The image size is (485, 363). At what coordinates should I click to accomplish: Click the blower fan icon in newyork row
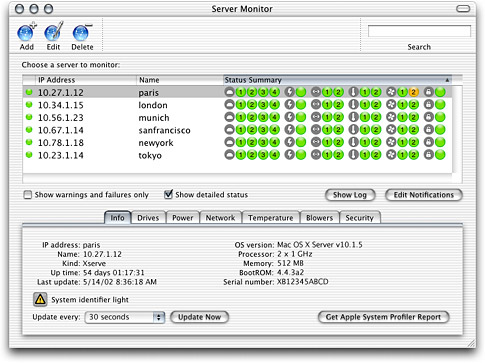pos(391,143)
